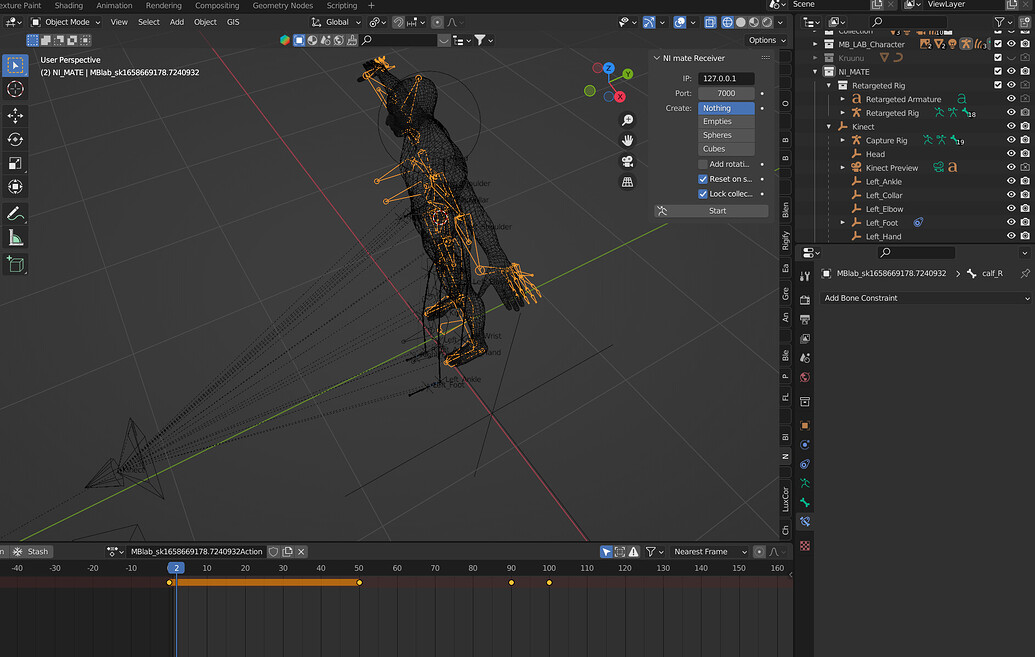Select Nothing in the Create options
Image resolution: width=1035 pixels, height=657 pixels.
click(726, 108)
